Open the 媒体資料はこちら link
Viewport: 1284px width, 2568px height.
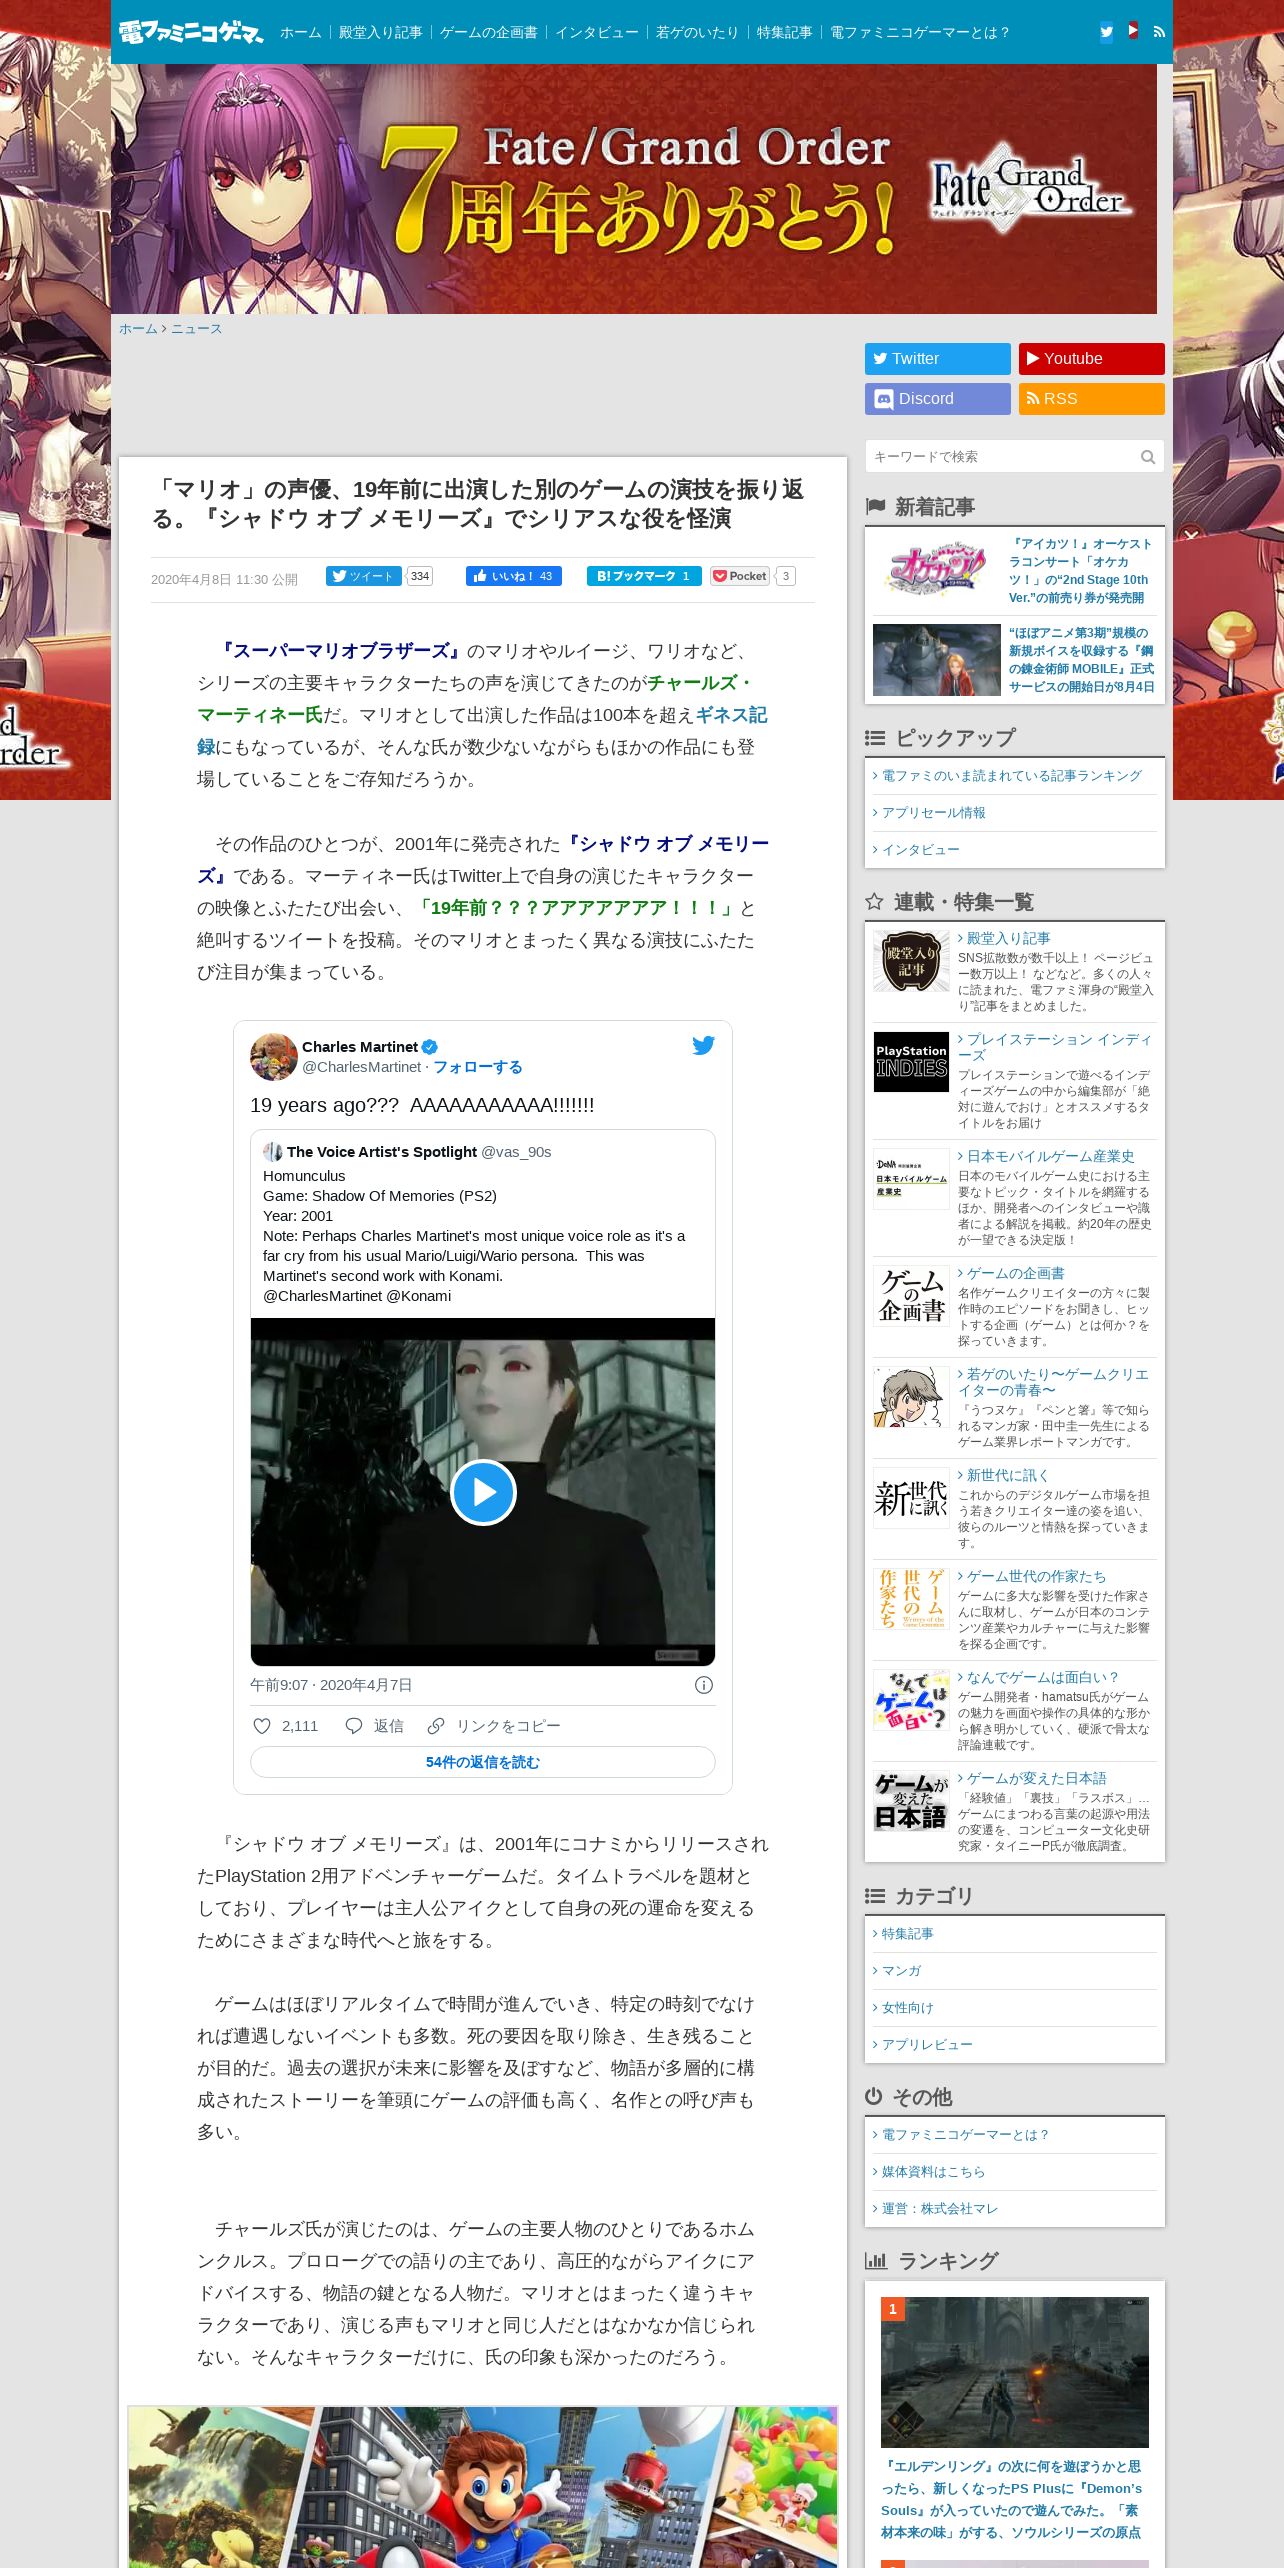(933, 2172)
